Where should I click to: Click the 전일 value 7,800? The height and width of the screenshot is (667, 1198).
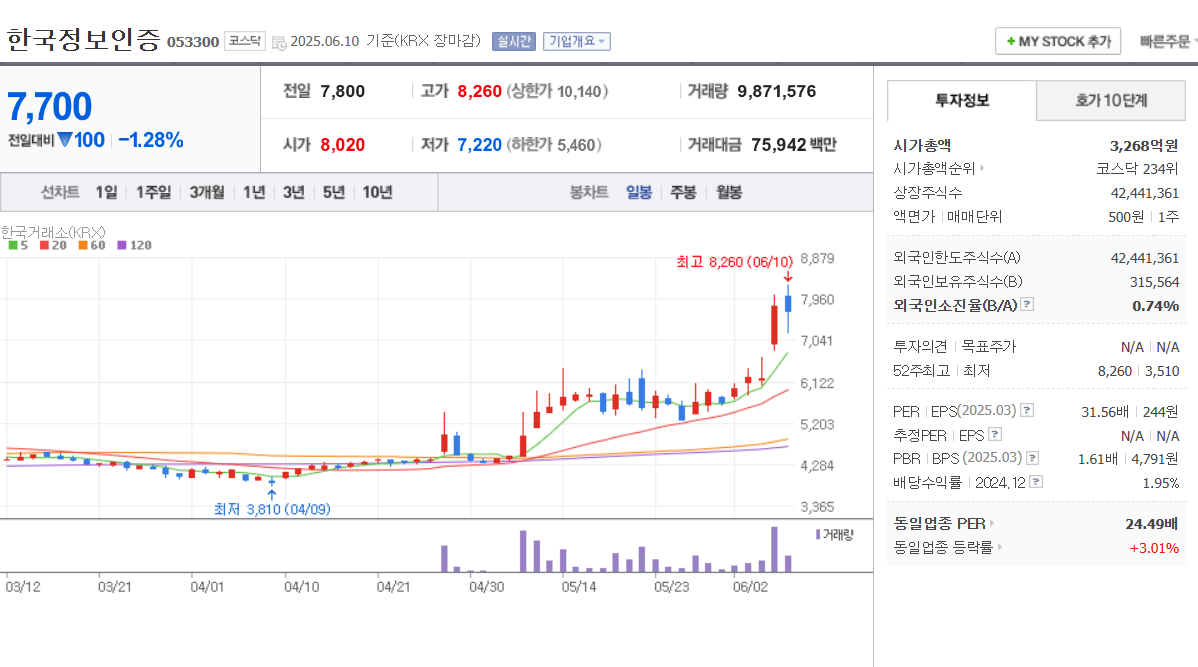tap(342, 92)
